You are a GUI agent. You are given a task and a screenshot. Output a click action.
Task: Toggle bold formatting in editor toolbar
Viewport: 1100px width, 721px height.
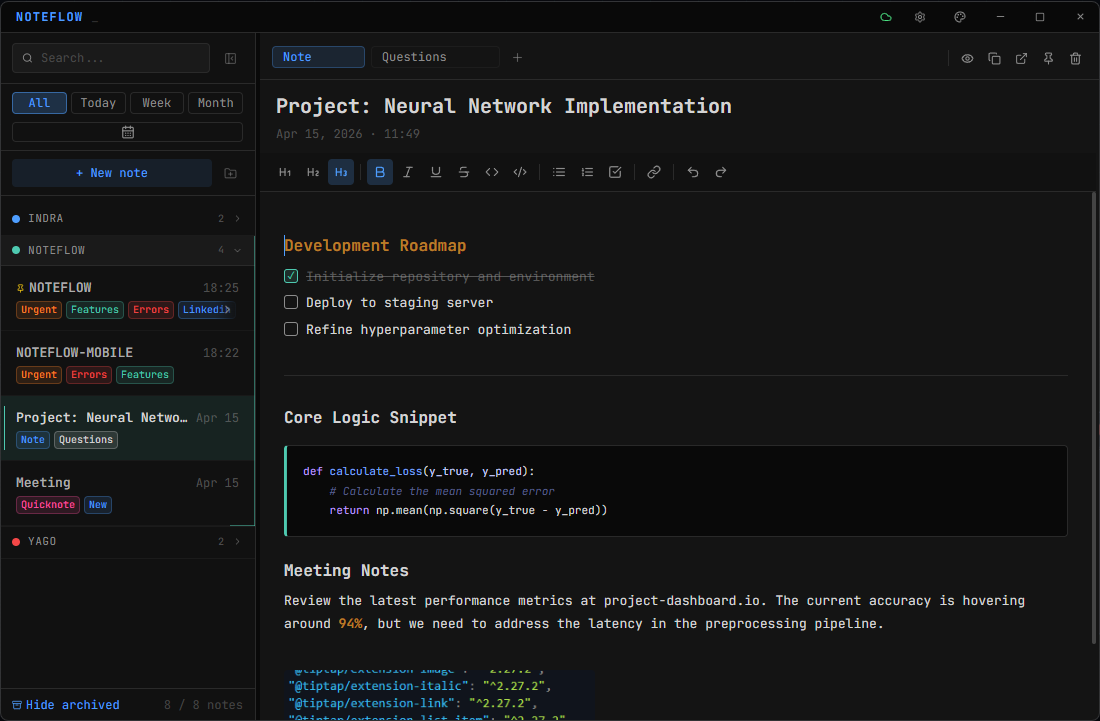click(x=380, y=172)
